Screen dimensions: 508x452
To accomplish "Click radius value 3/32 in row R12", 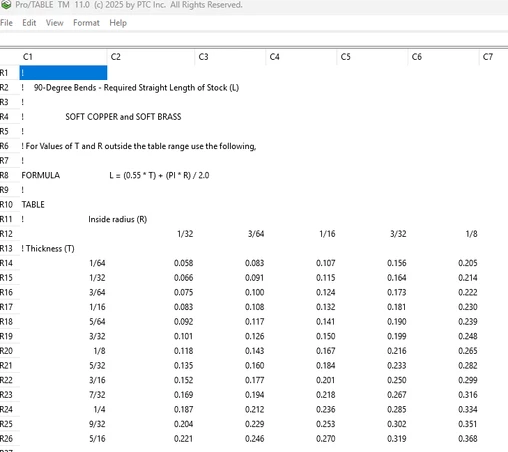I will click(x=398, y=234).
